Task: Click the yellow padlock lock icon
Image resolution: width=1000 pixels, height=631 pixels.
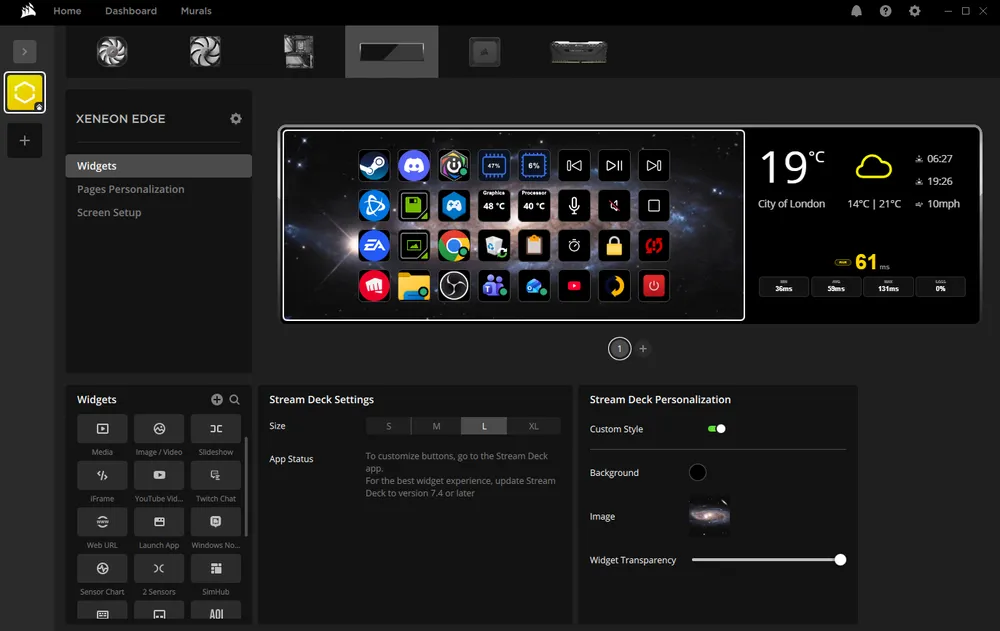Action: coord(614,246)
